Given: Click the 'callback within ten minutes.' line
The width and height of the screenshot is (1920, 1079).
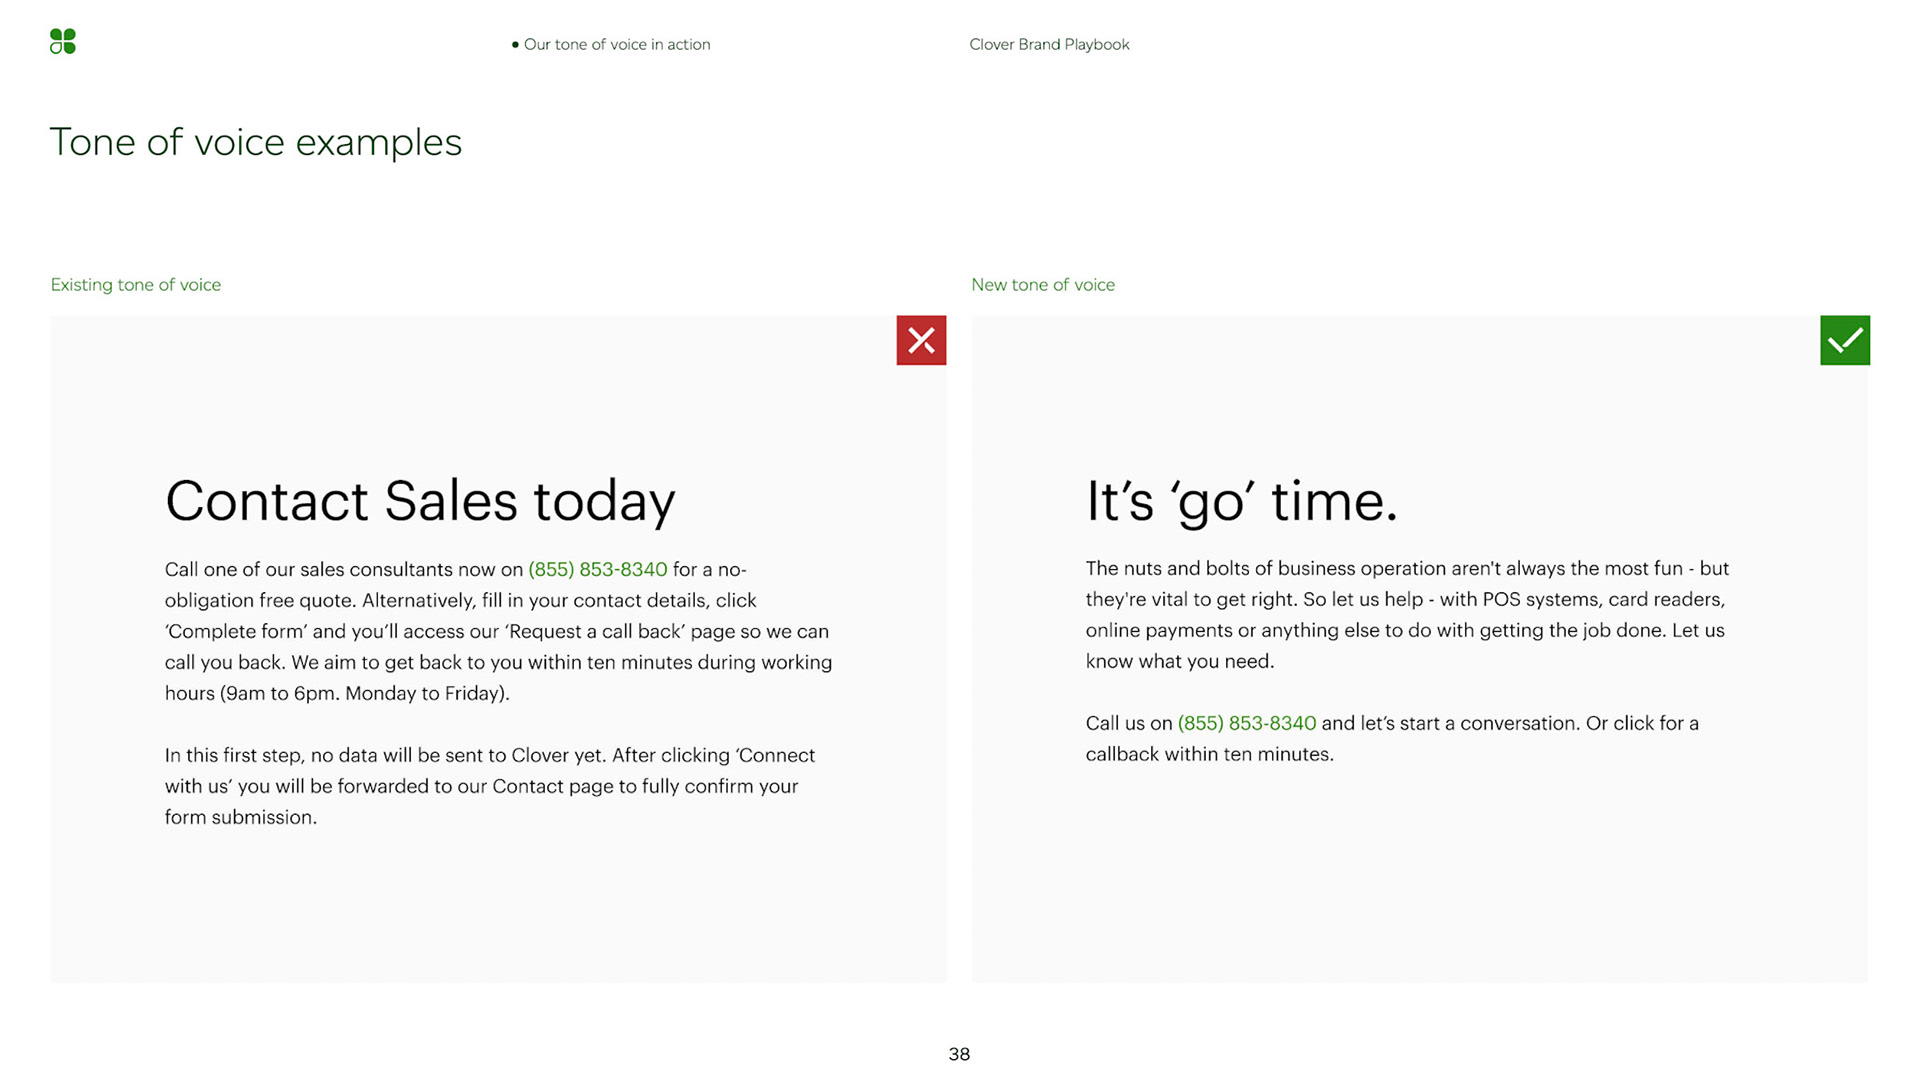Looking at the screenshot, I should click(x=1210, y=754).
